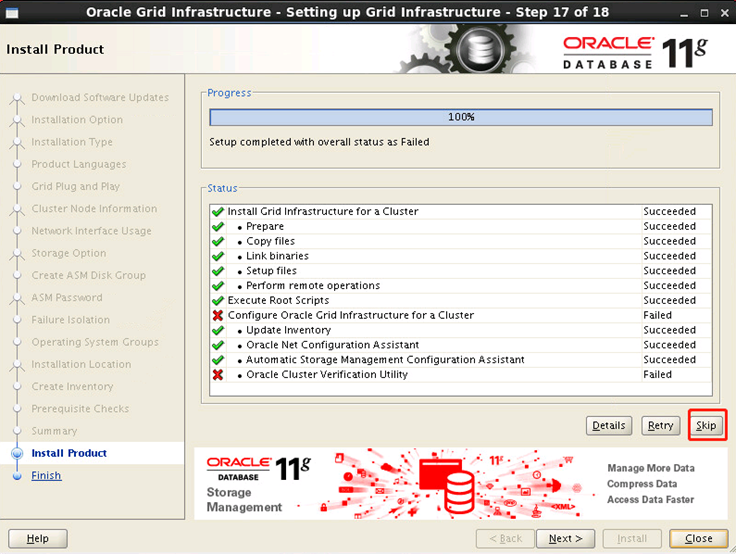Click green check beside Install Grid Infrastructure for a Cluster

218,212
